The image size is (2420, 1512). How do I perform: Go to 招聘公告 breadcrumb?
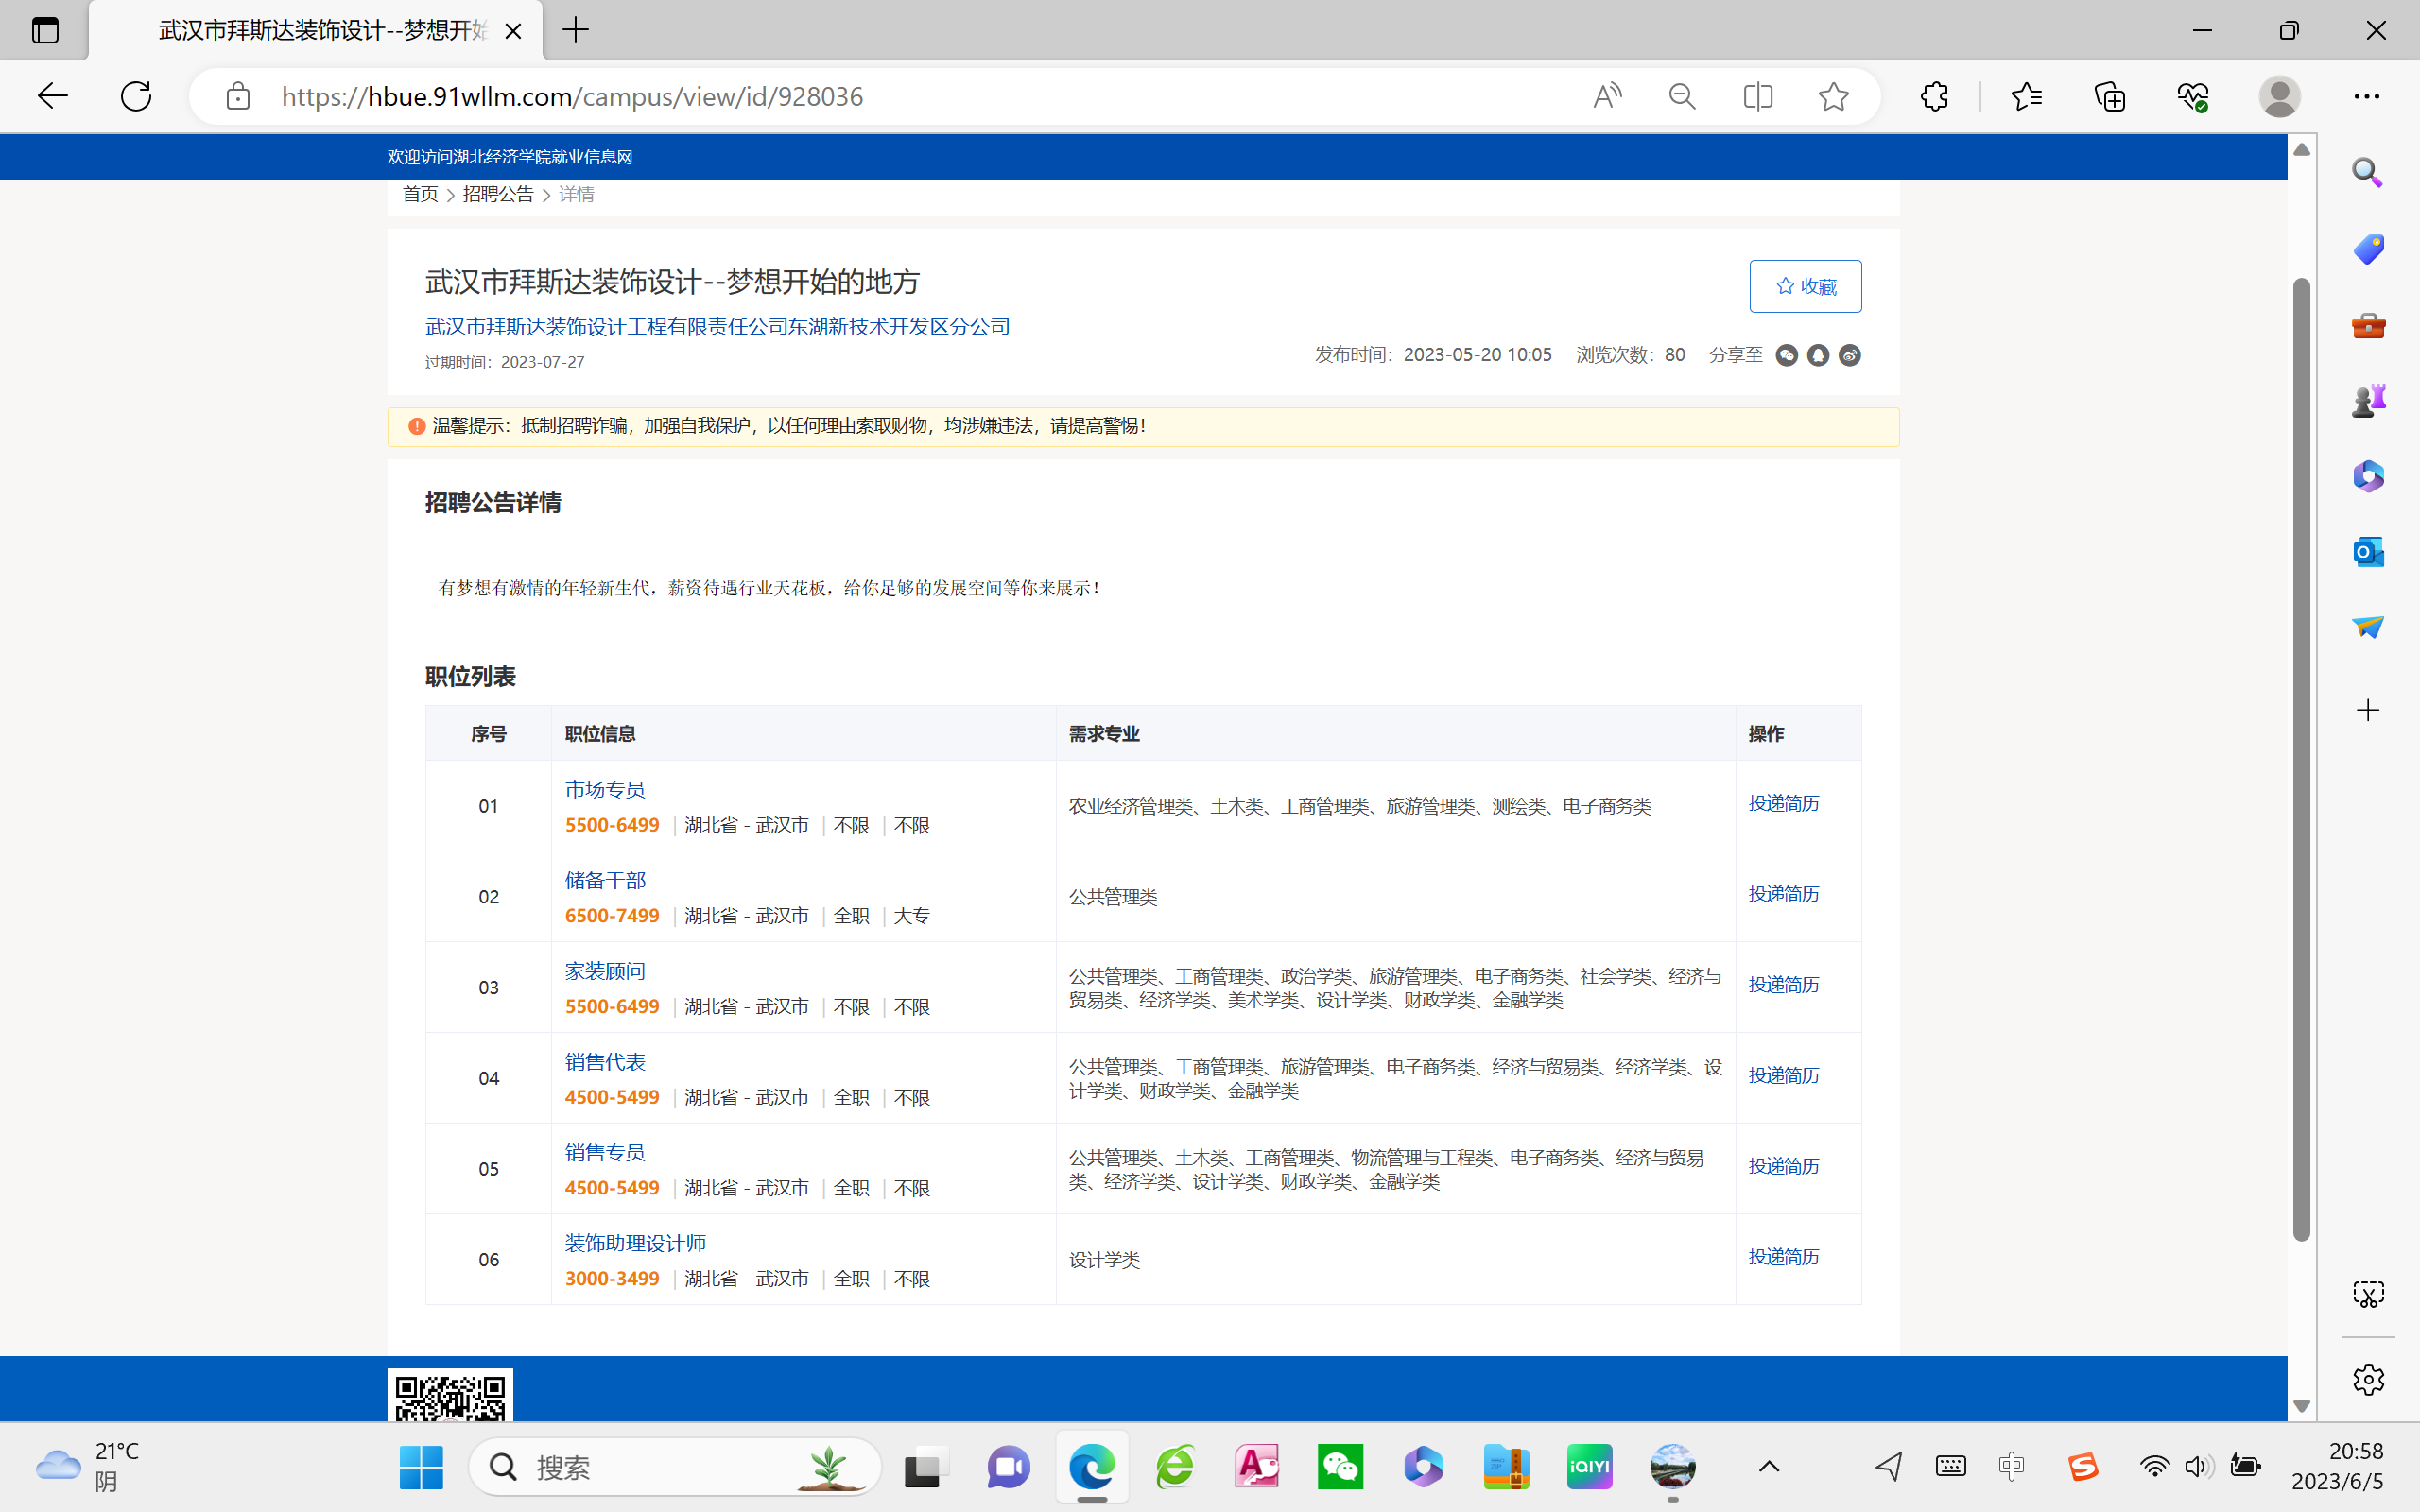(x=498, y=194)
